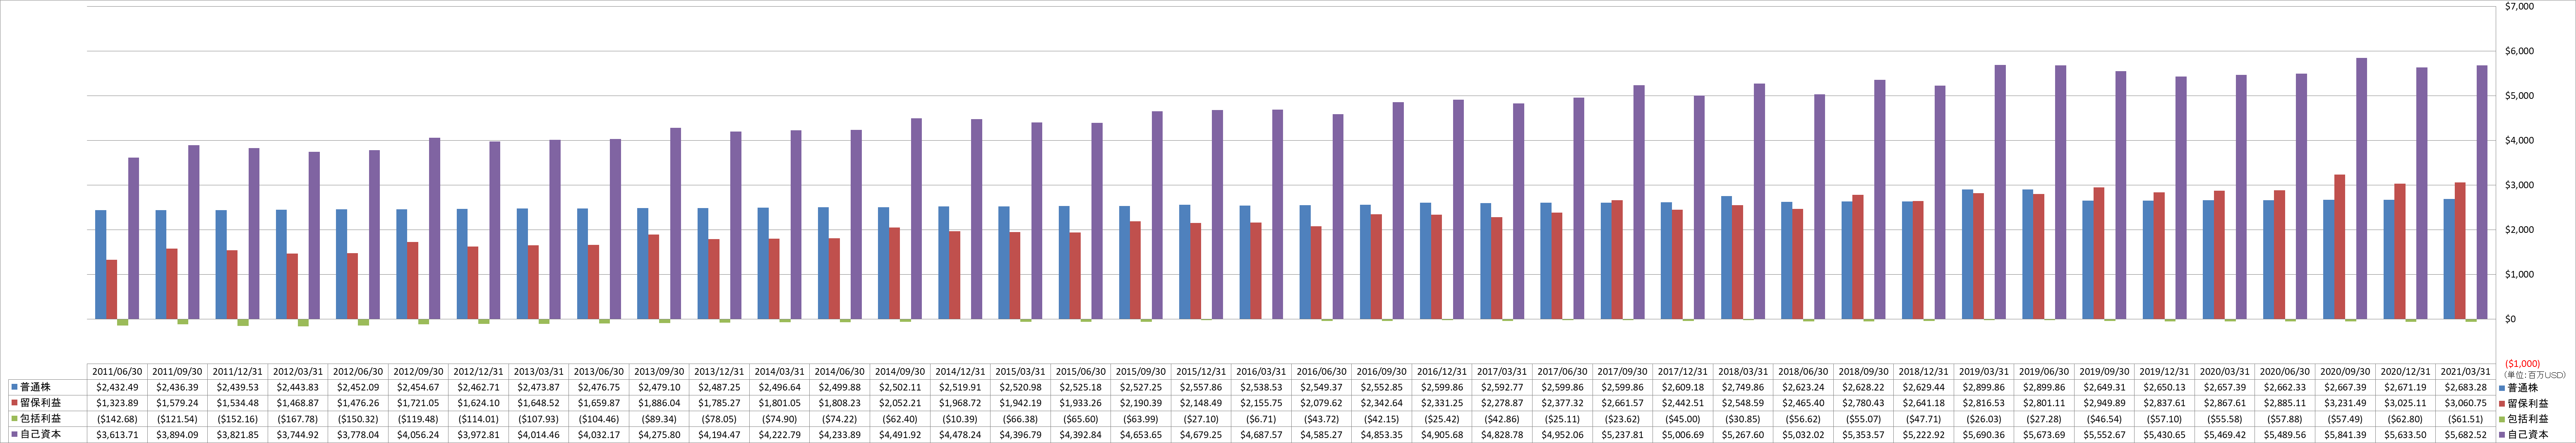Screen dimensions: 2576x443
Task: Click the green 包括利益 swatch in the table row header
Action: [14, 419]
